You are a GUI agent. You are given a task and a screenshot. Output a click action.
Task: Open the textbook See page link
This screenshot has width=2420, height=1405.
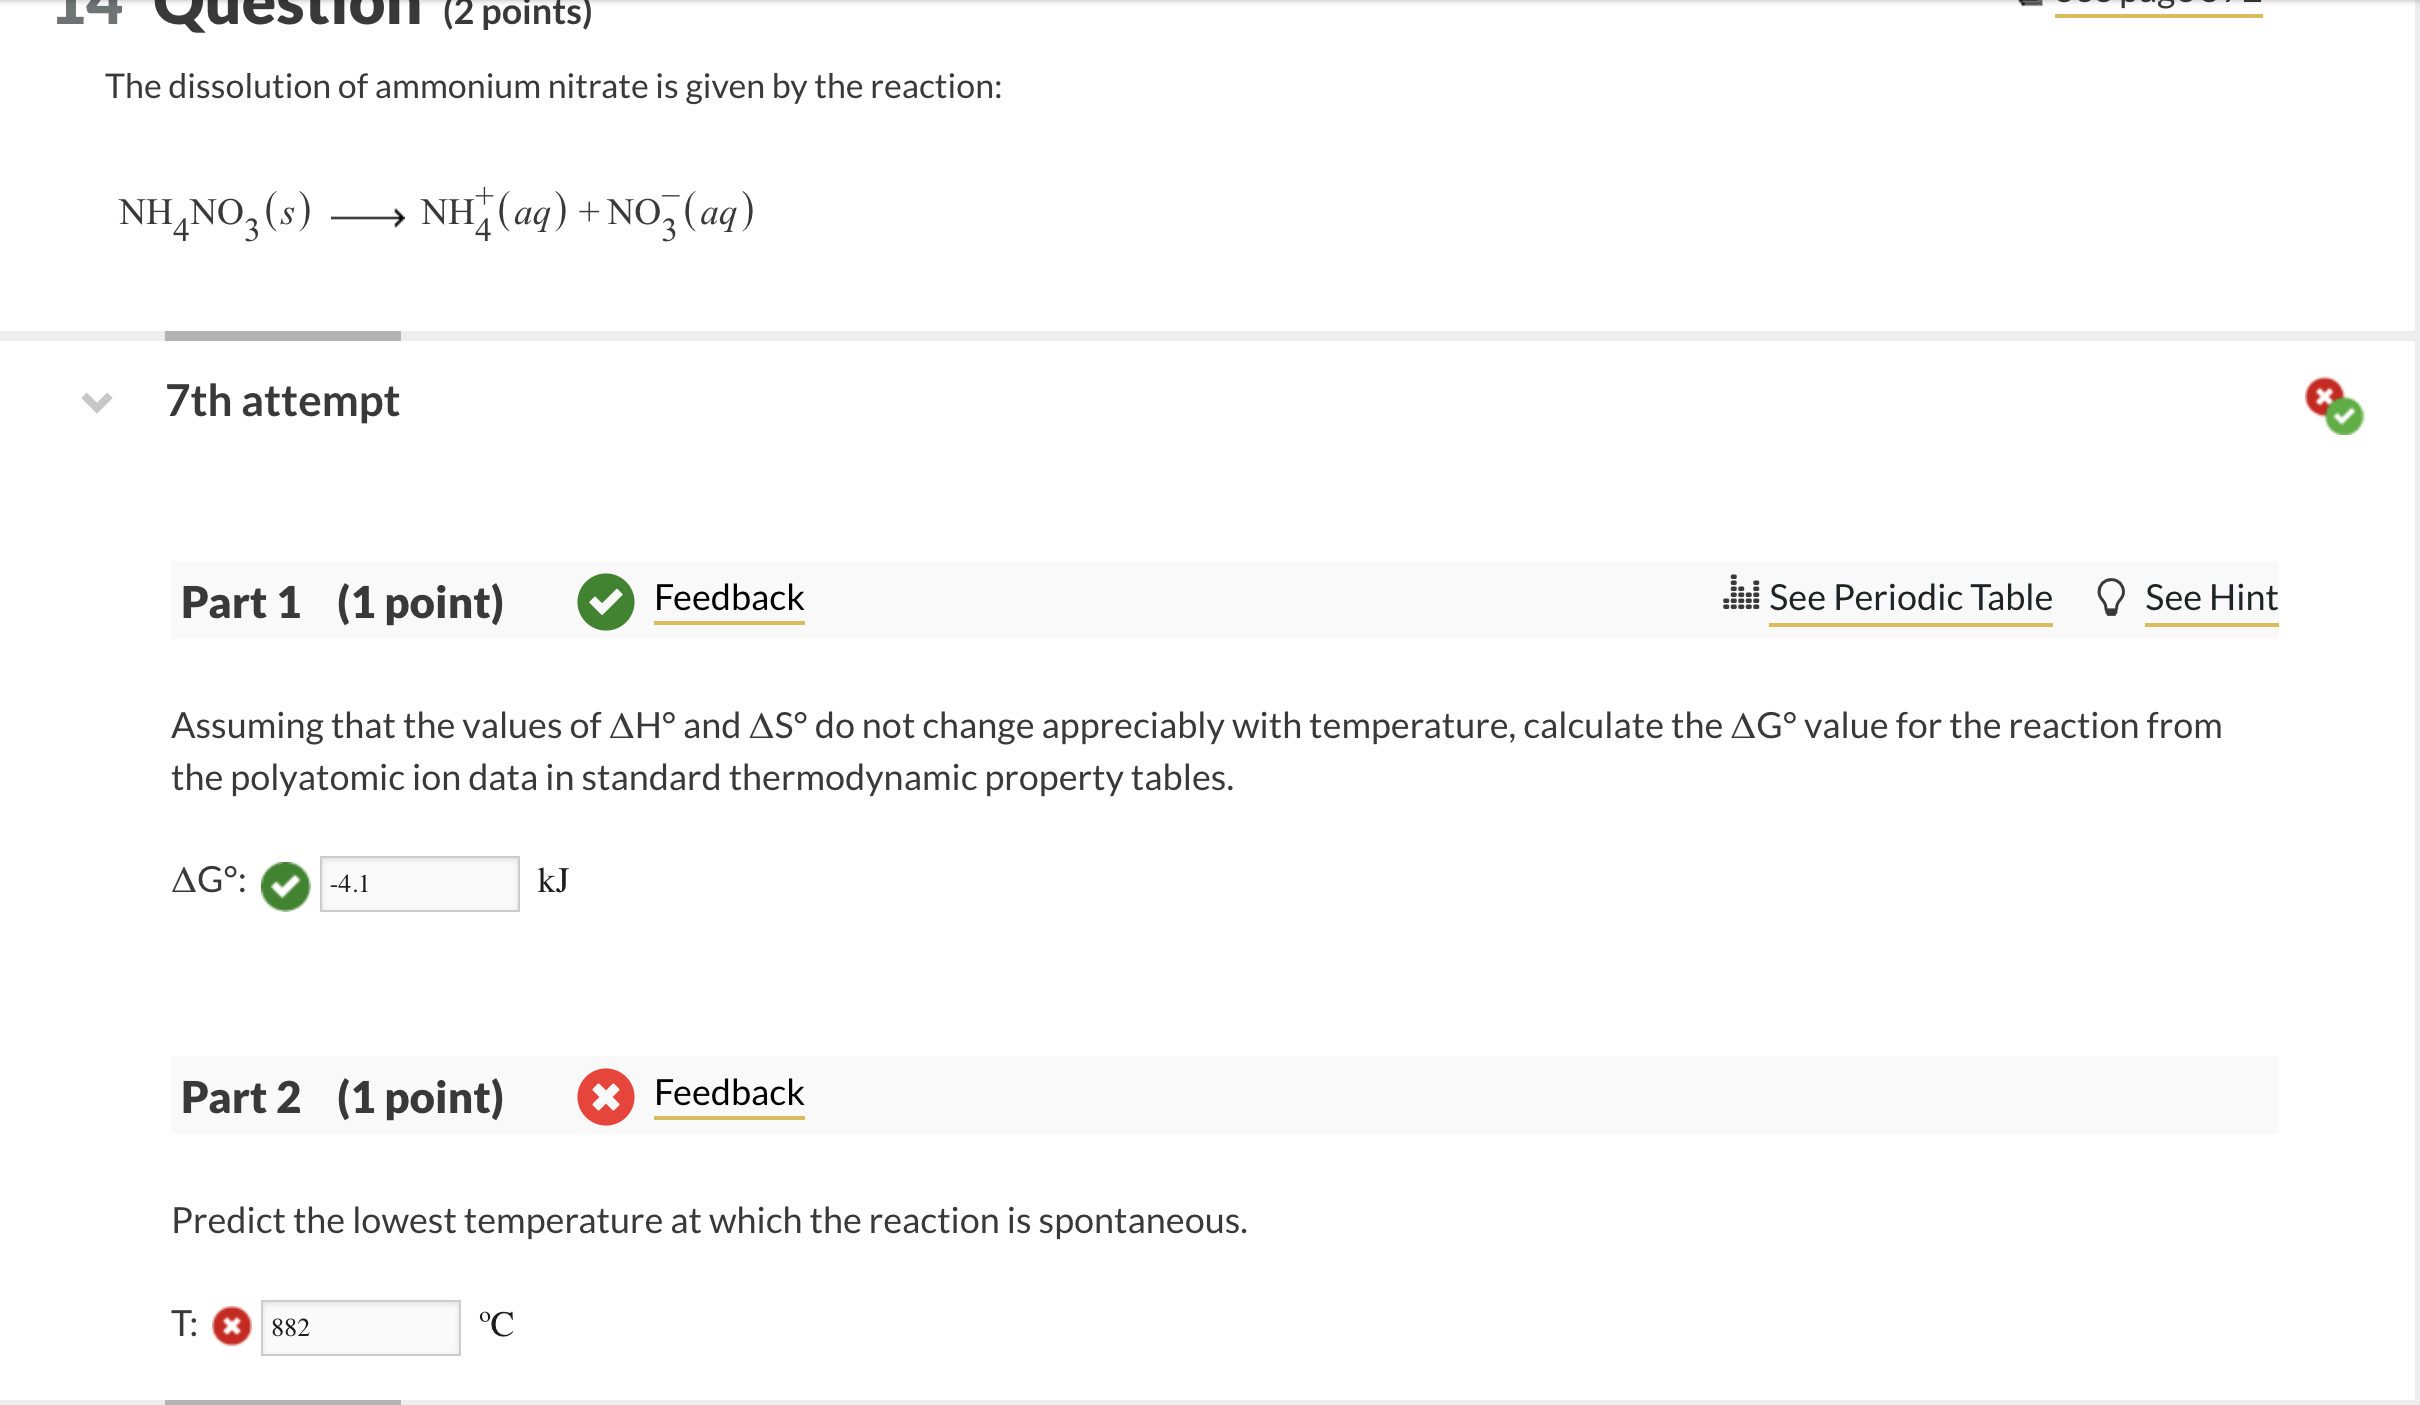(2158, 5)
